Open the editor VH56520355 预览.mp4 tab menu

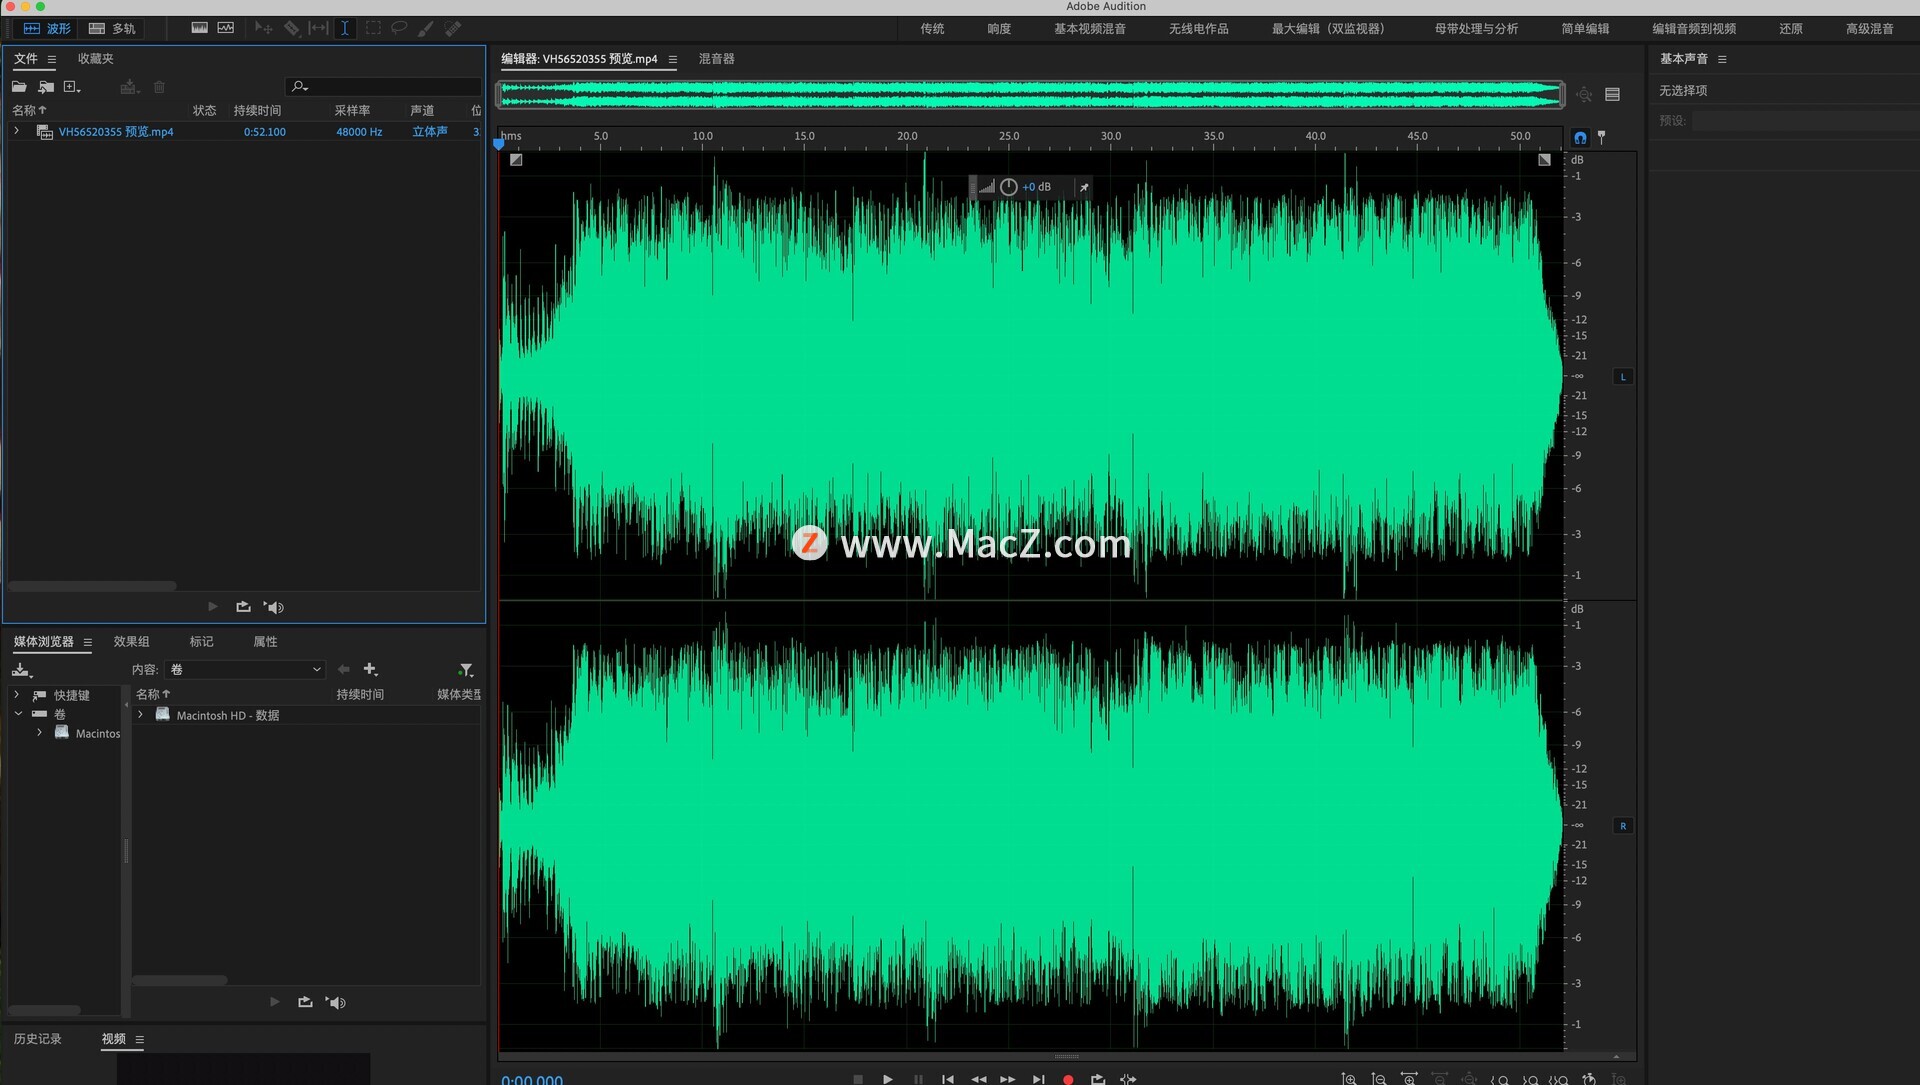click(673, 60)
